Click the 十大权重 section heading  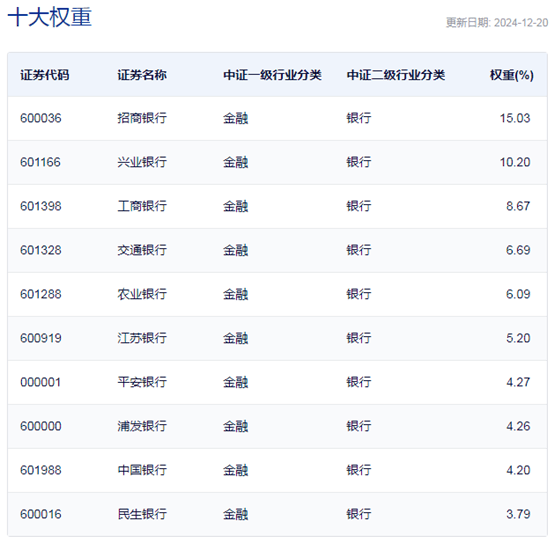(x=50, y=17)
